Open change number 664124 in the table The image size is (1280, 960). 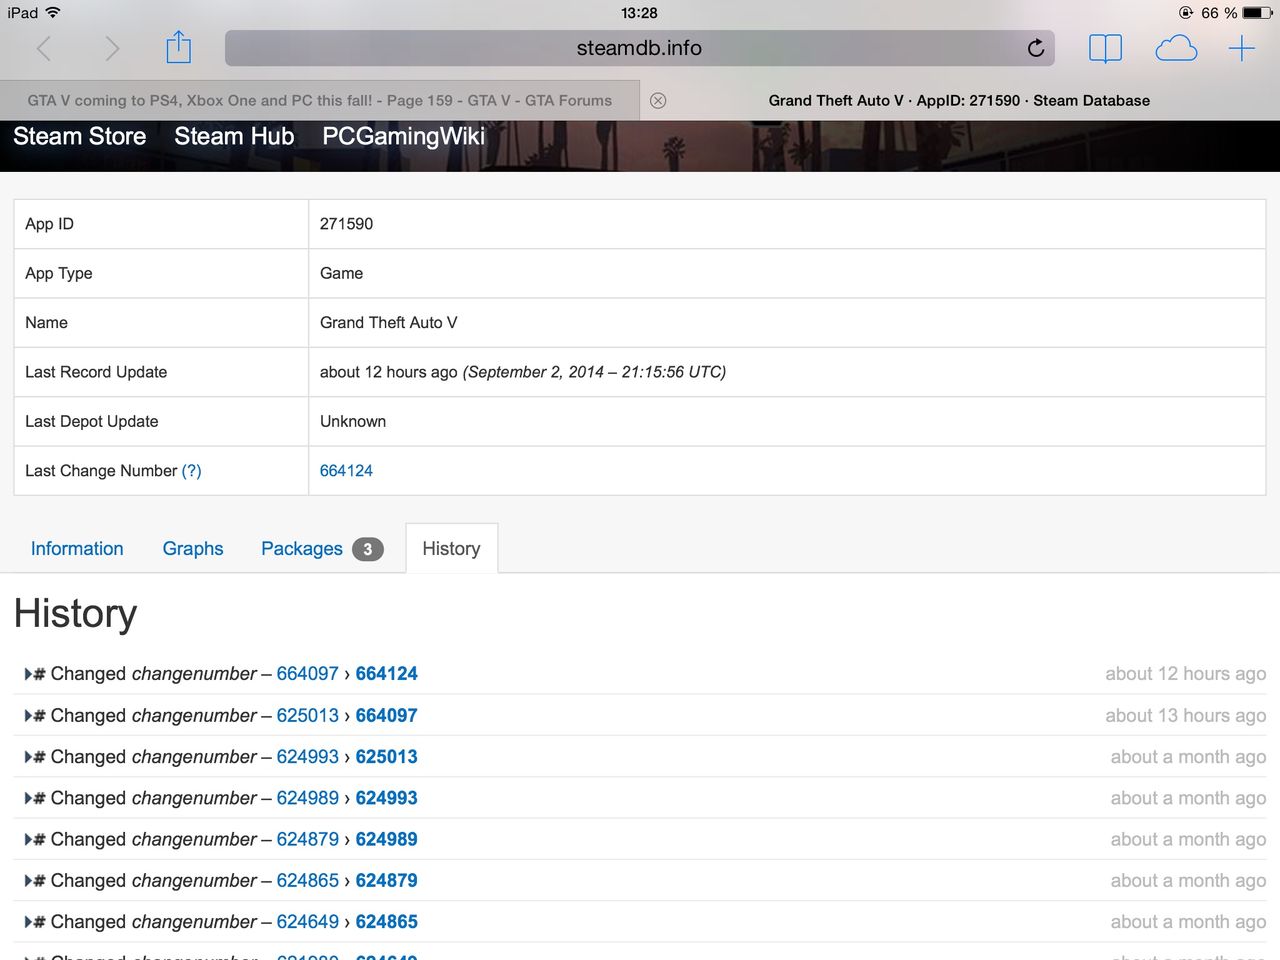[x=346, y=471]
